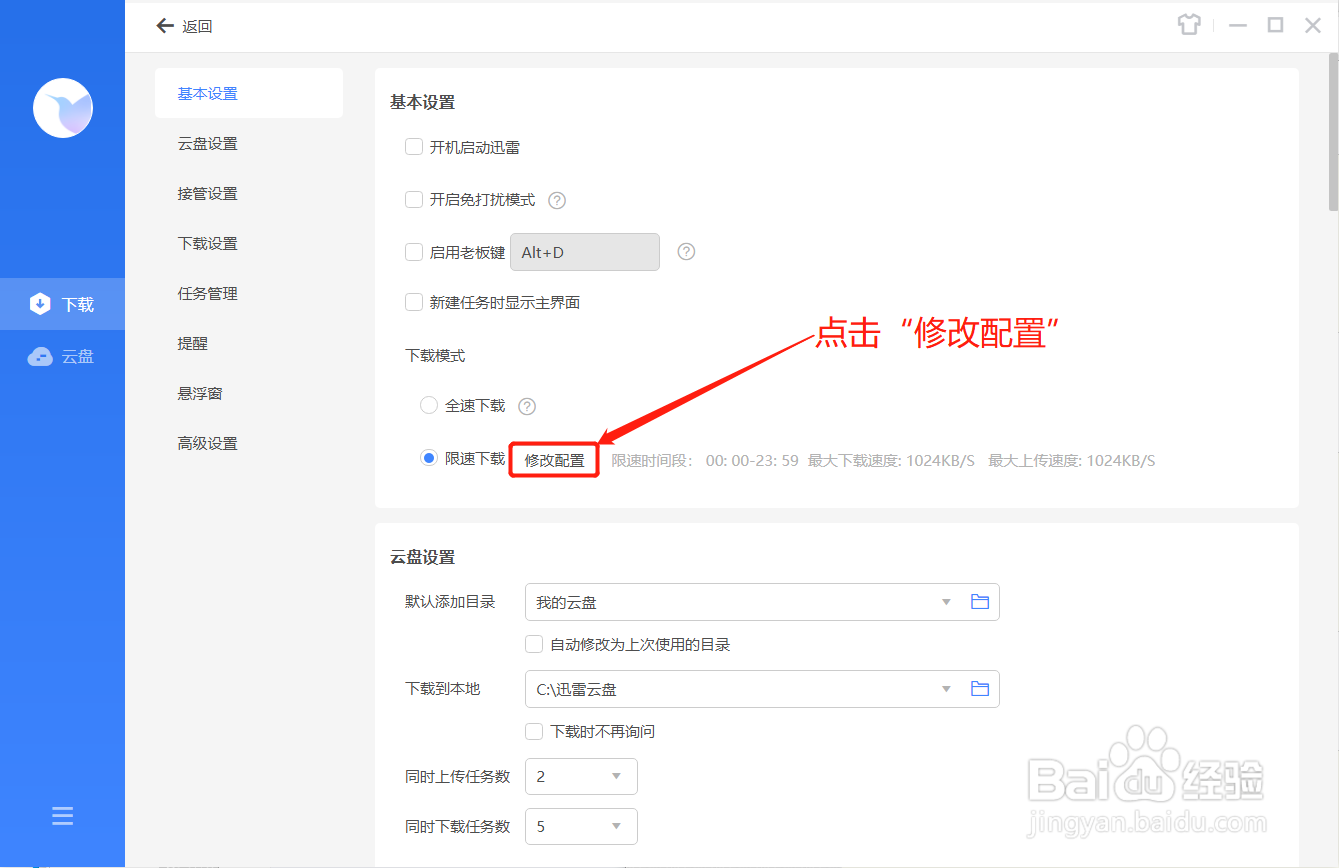Enable 开机启动迅雷 checkbox

(x=414, y=147)
